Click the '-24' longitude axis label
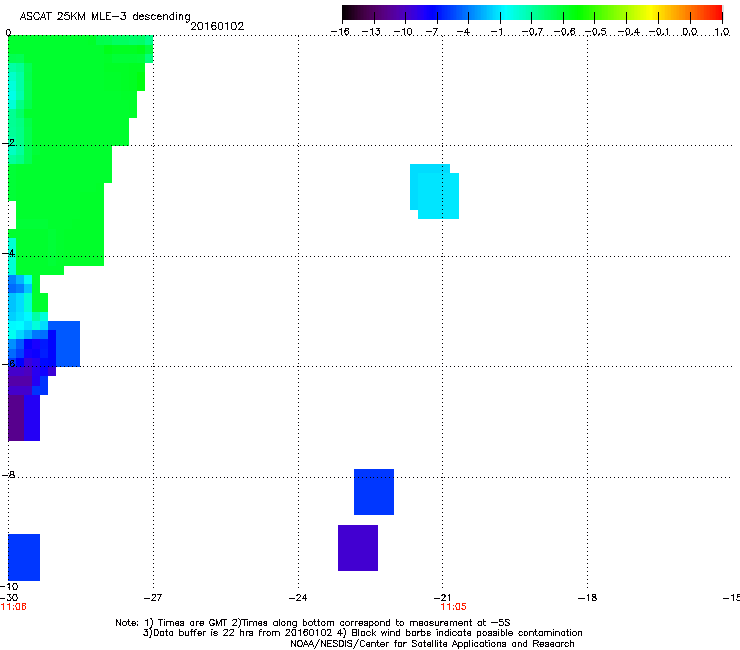The width and height of the screenshot is (740, 650). pyautogui.click(x=298, y=598)
